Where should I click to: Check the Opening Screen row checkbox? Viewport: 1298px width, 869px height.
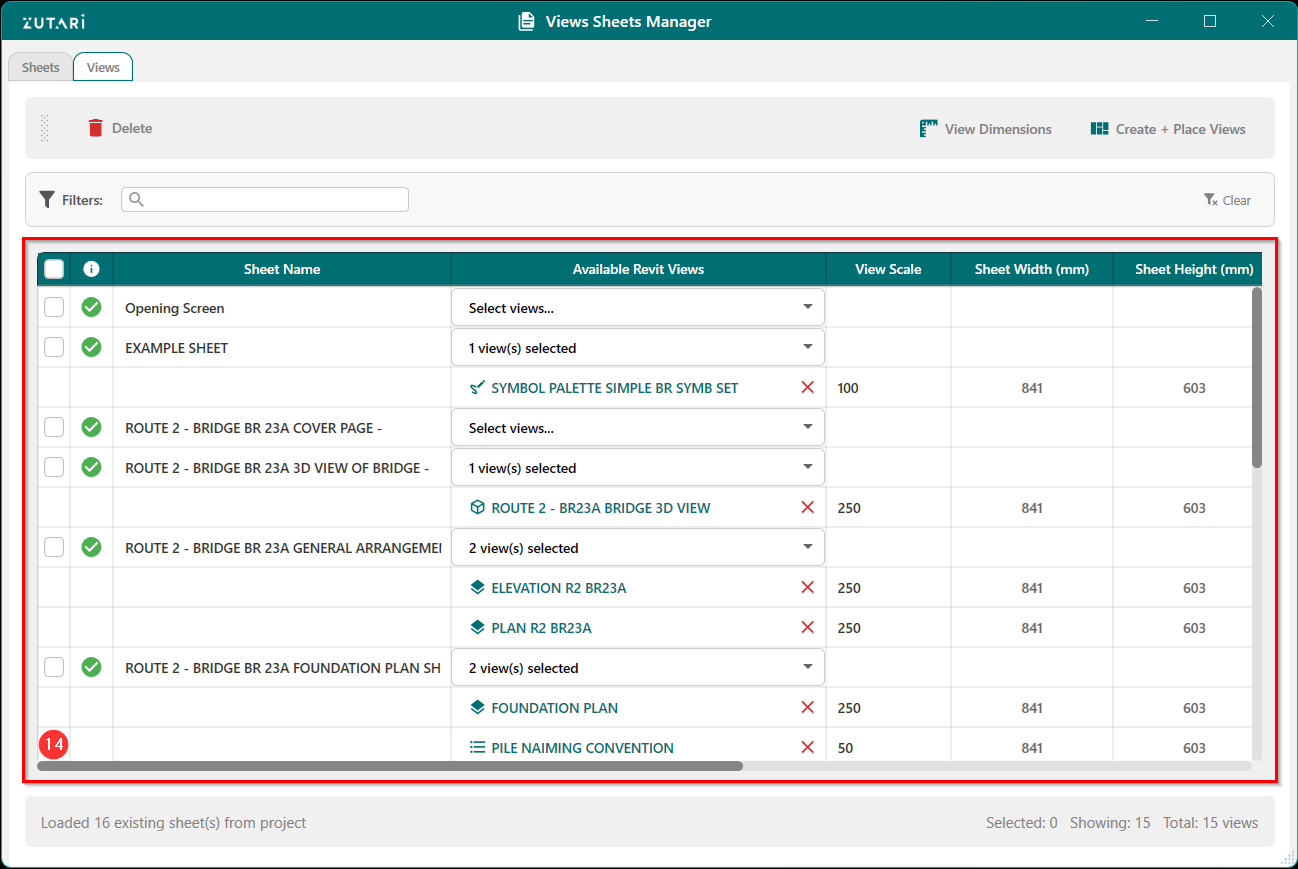54,308
